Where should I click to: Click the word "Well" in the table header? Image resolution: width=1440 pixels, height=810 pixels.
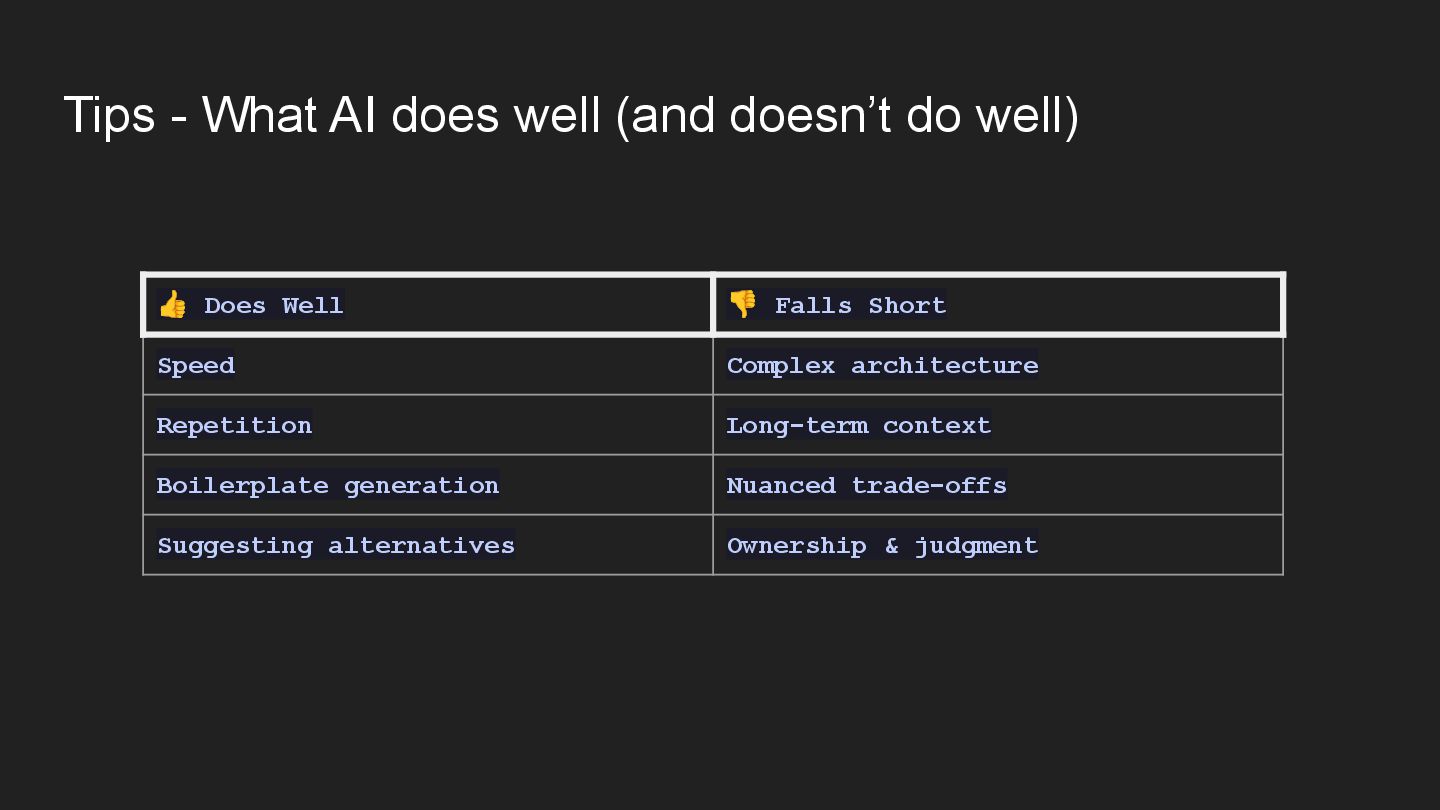point(312,305)
